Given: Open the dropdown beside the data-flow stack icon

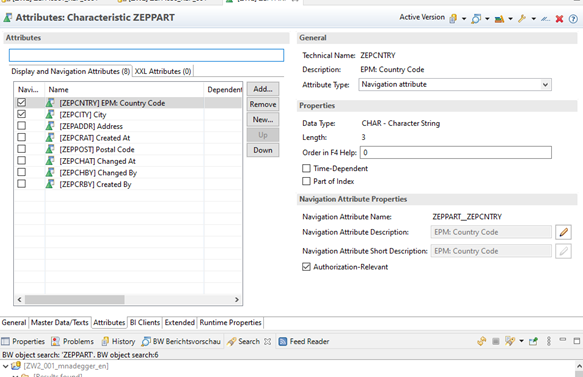Looking at the screenshot, I should 510,19.
